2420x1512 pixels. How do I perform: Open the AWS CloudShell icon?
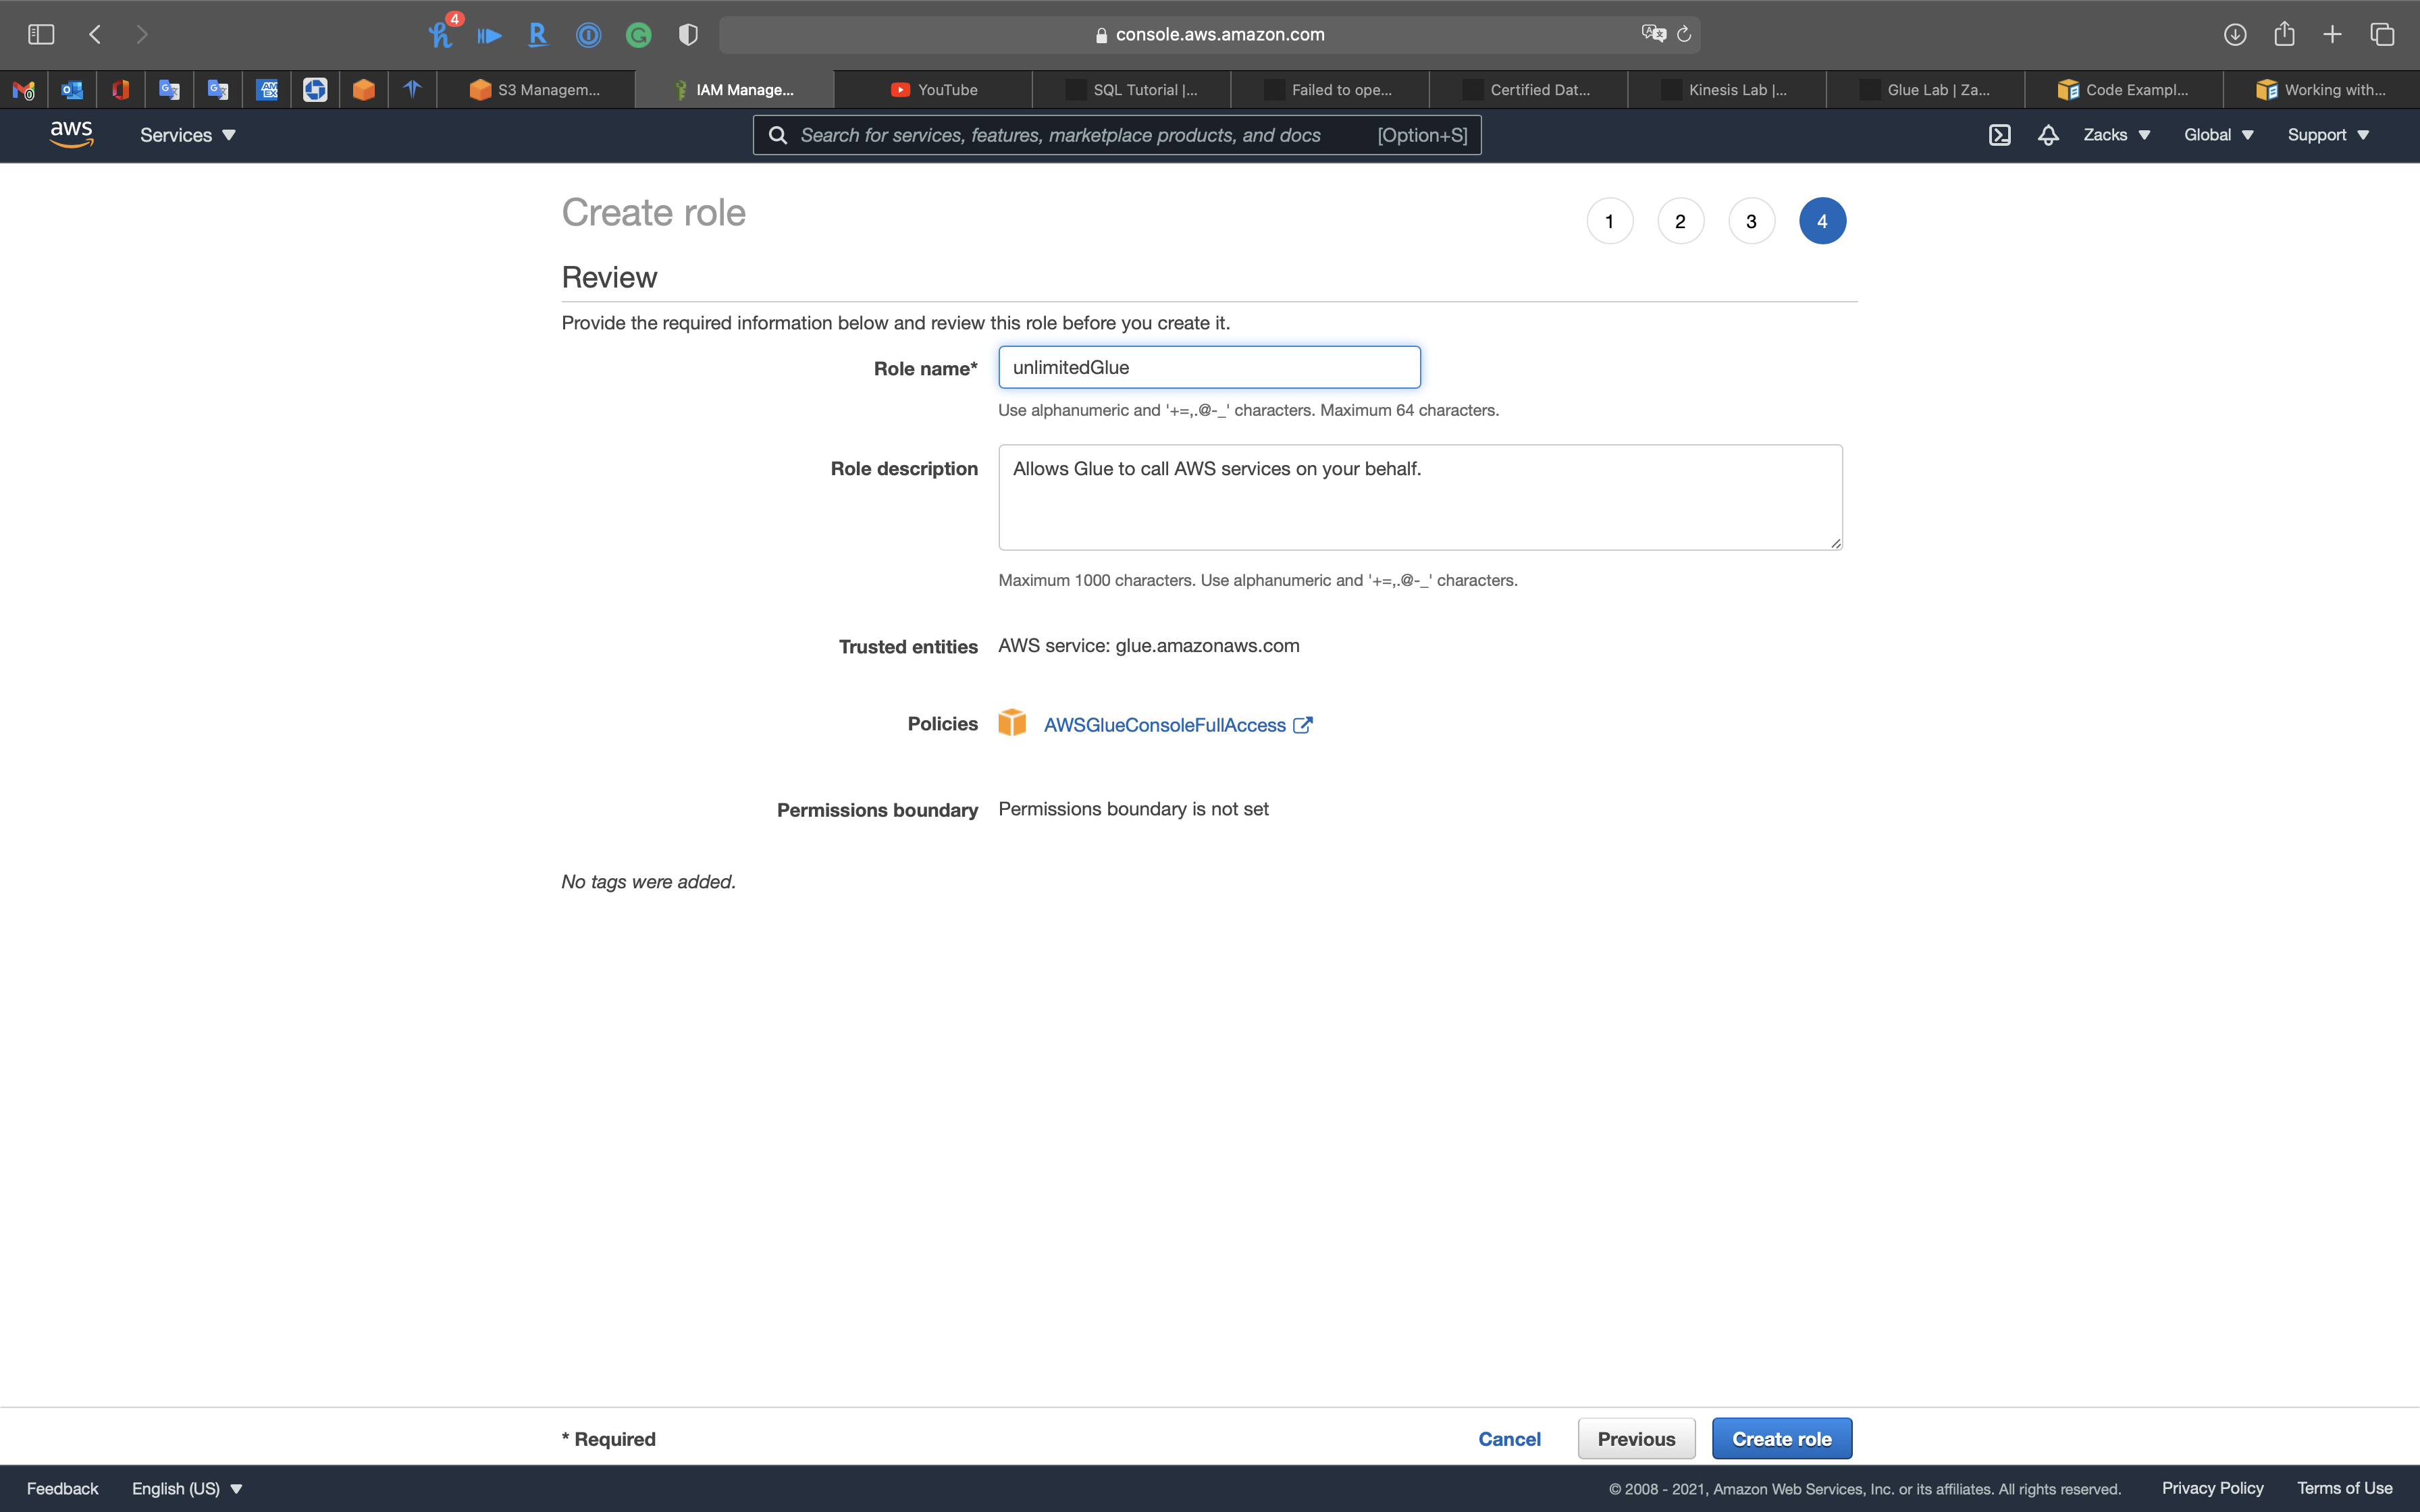coord(1999,135)
